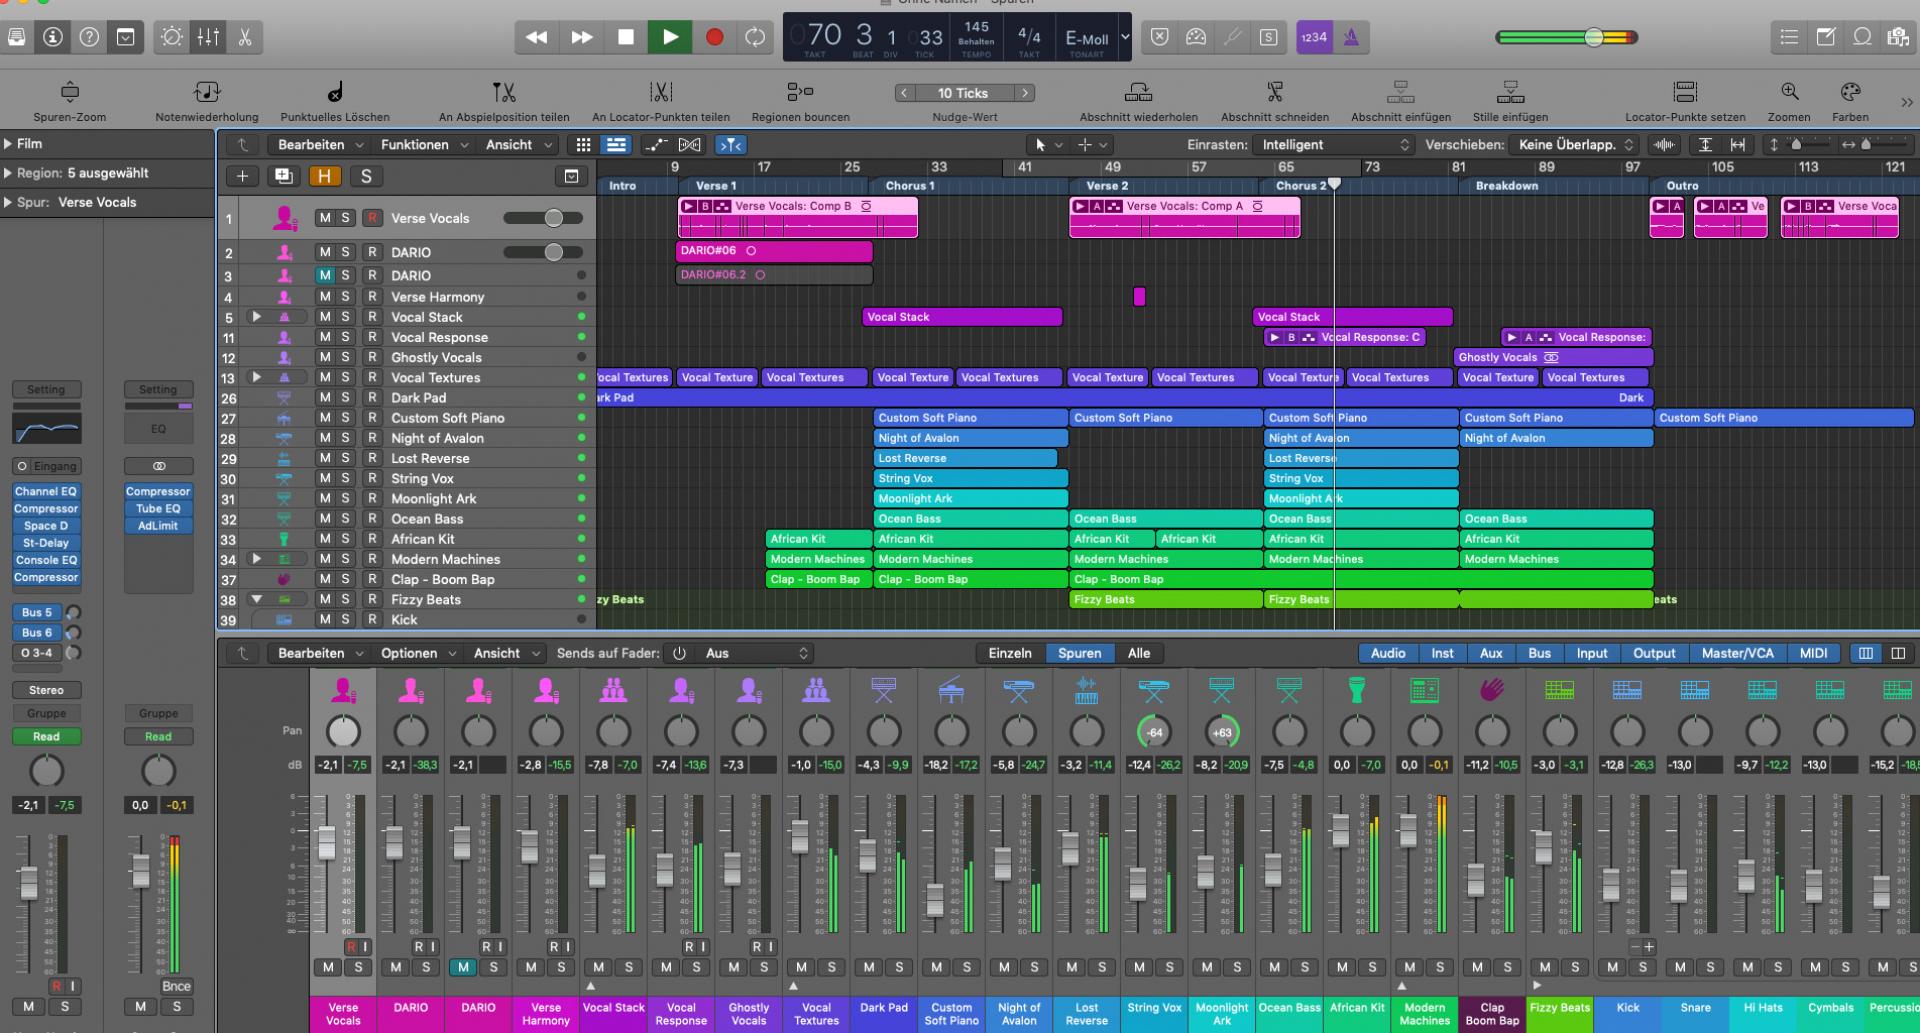Image resolution: width=1920 pixels, height=1033 pixels.
Task: Switch mixer view to Einzeln
Action: coord(1010,653)
